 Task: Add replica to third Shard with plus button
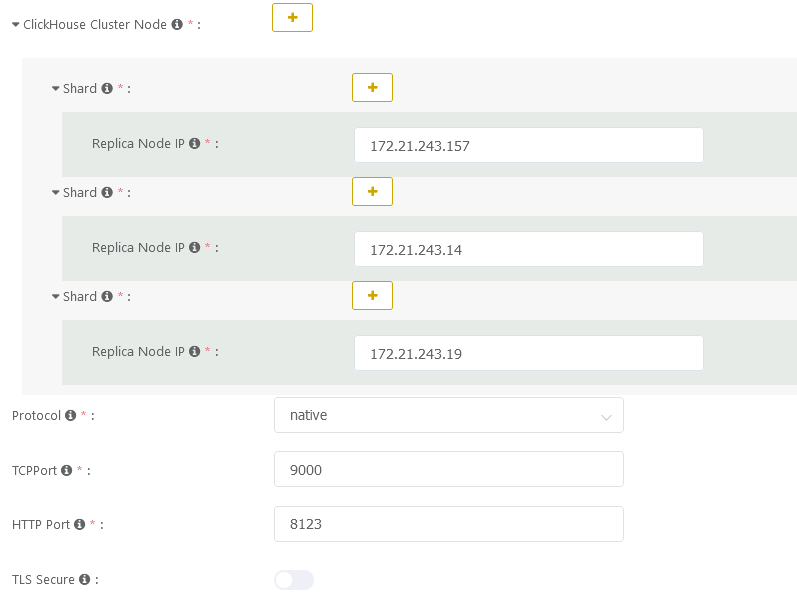[372, 295]
